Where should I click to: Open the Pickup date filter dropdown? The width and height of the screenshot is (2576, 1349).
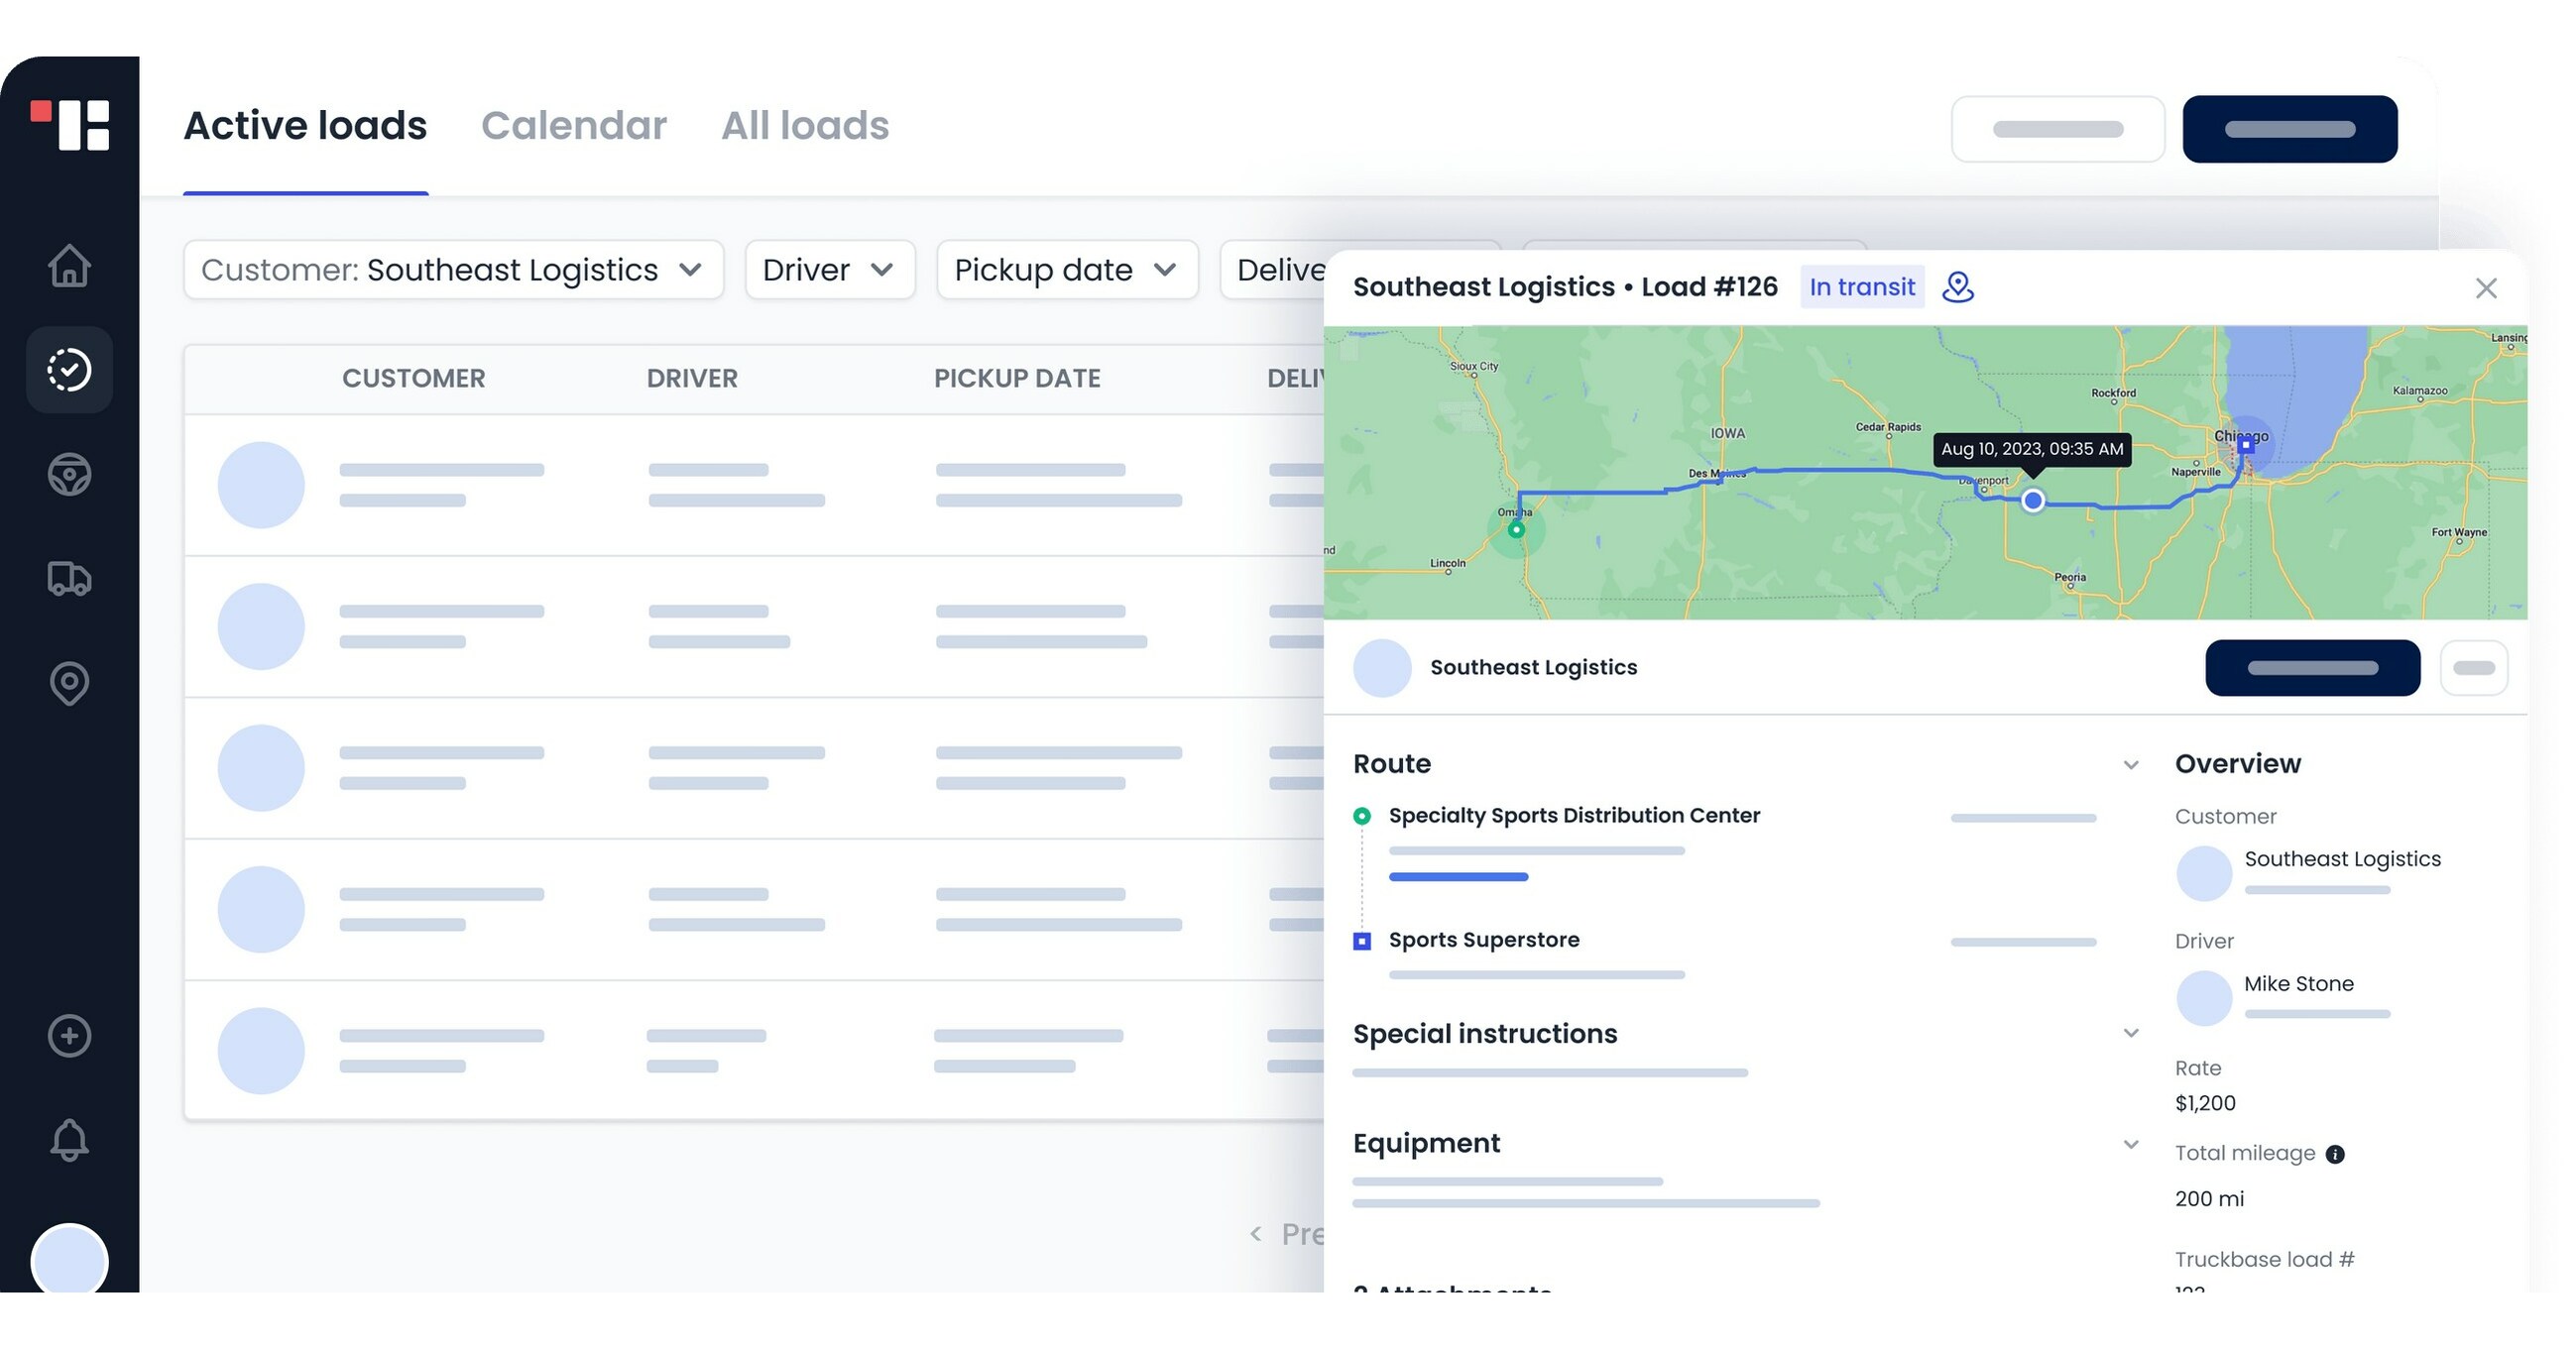click(x=1066, y=269)
